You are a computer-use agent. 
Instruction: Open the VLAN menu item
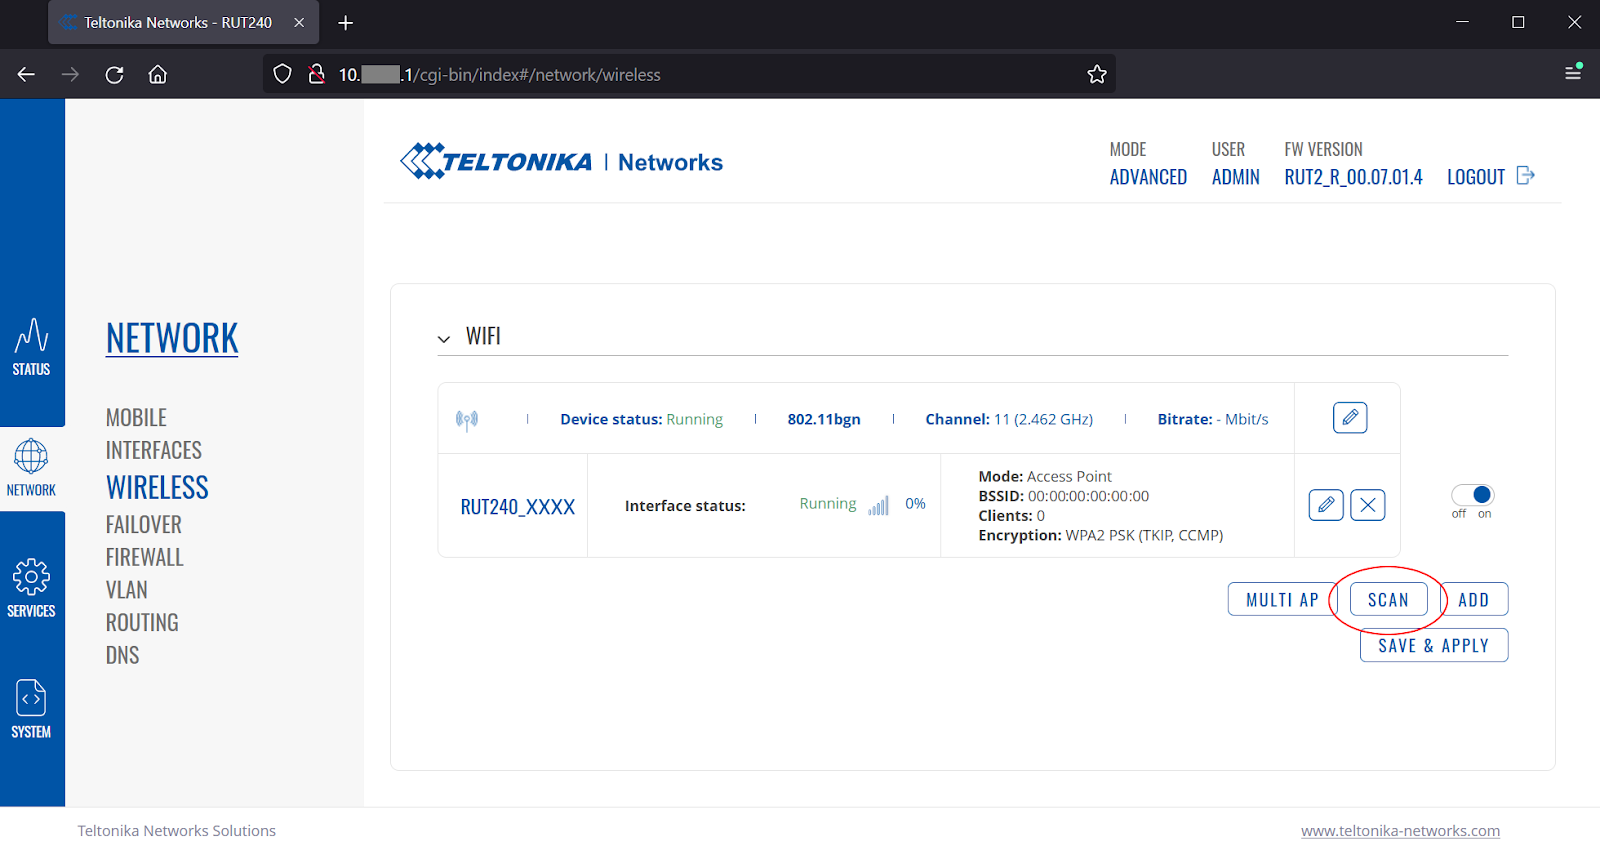coord(127,590)
